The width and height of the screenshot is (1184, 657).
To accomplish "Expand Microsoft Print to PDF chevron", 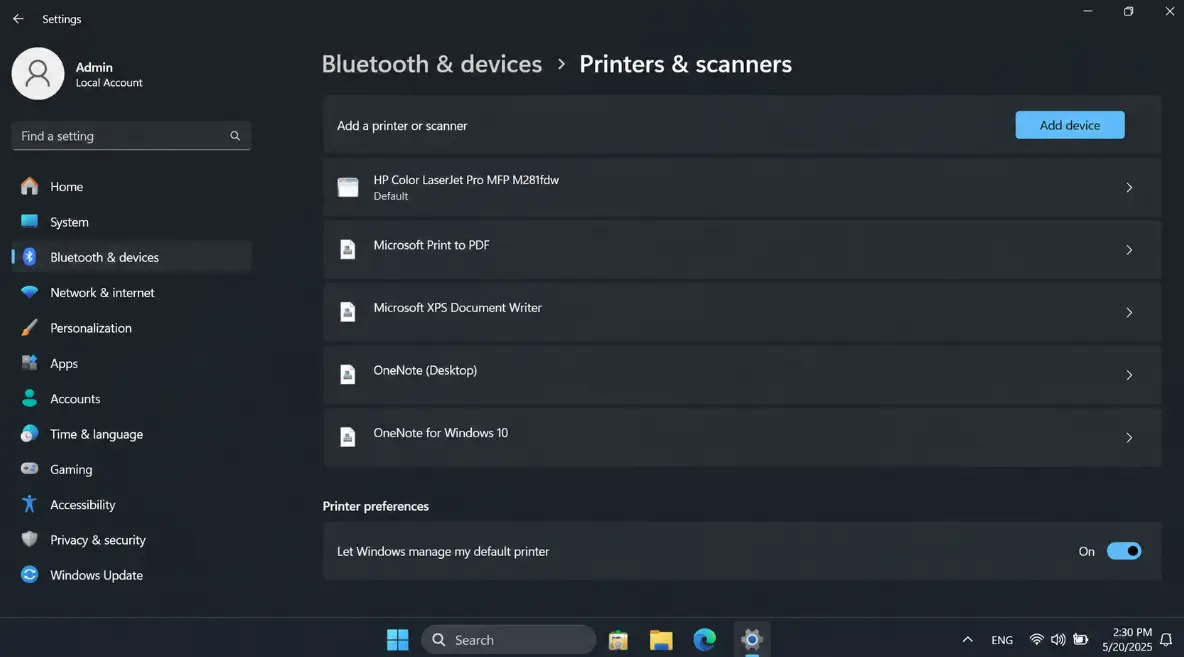I will click(1129, 250).
